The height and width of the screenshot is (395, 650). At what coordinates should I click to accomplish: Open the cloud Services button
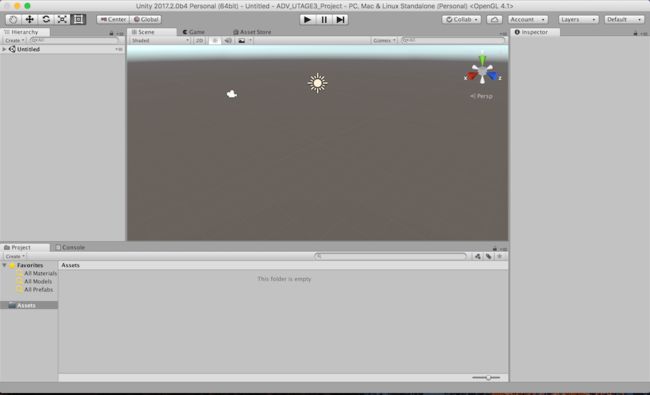point(494,19)
